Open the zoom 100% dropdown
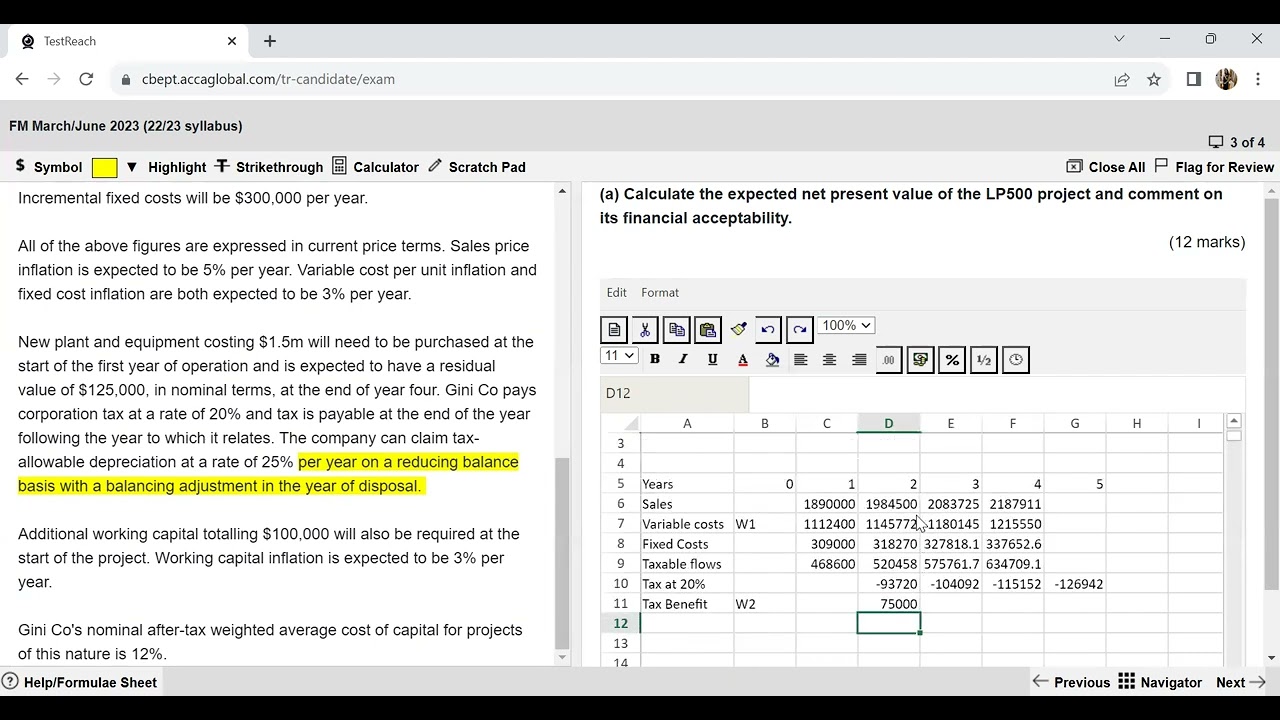The height and width of the screenshot is (720, 1280). tap(846, 325)
